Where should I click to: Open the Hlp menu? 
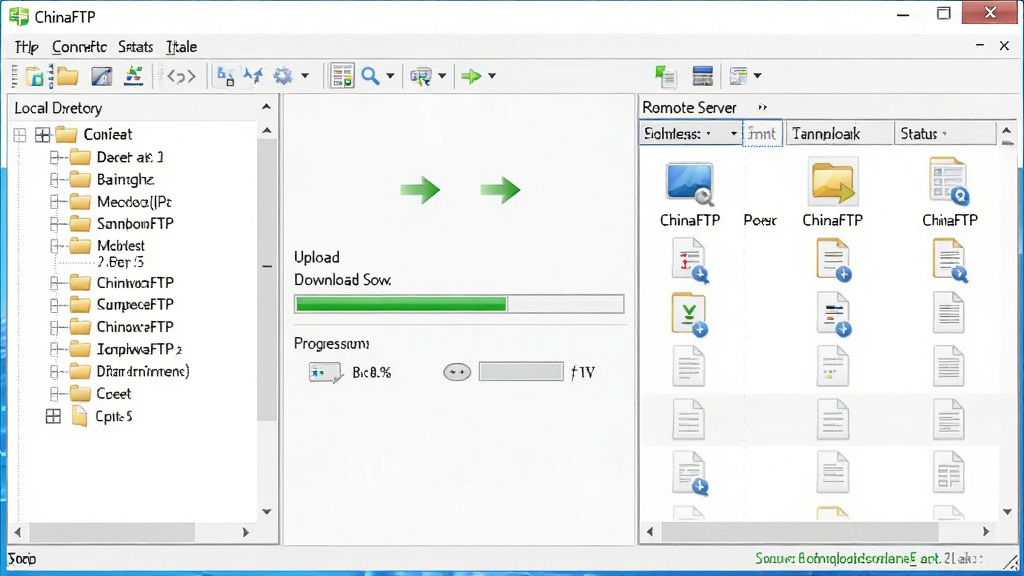[x=27, y=47]
